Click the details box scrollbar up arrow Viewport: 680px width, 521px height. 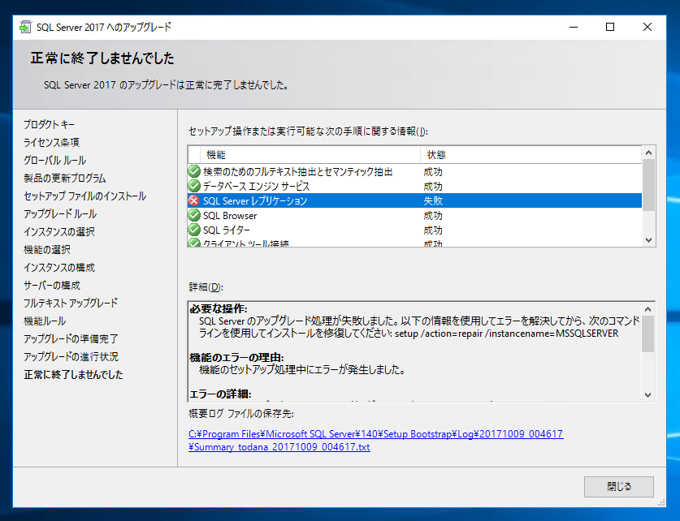click(x=648, y=309)
